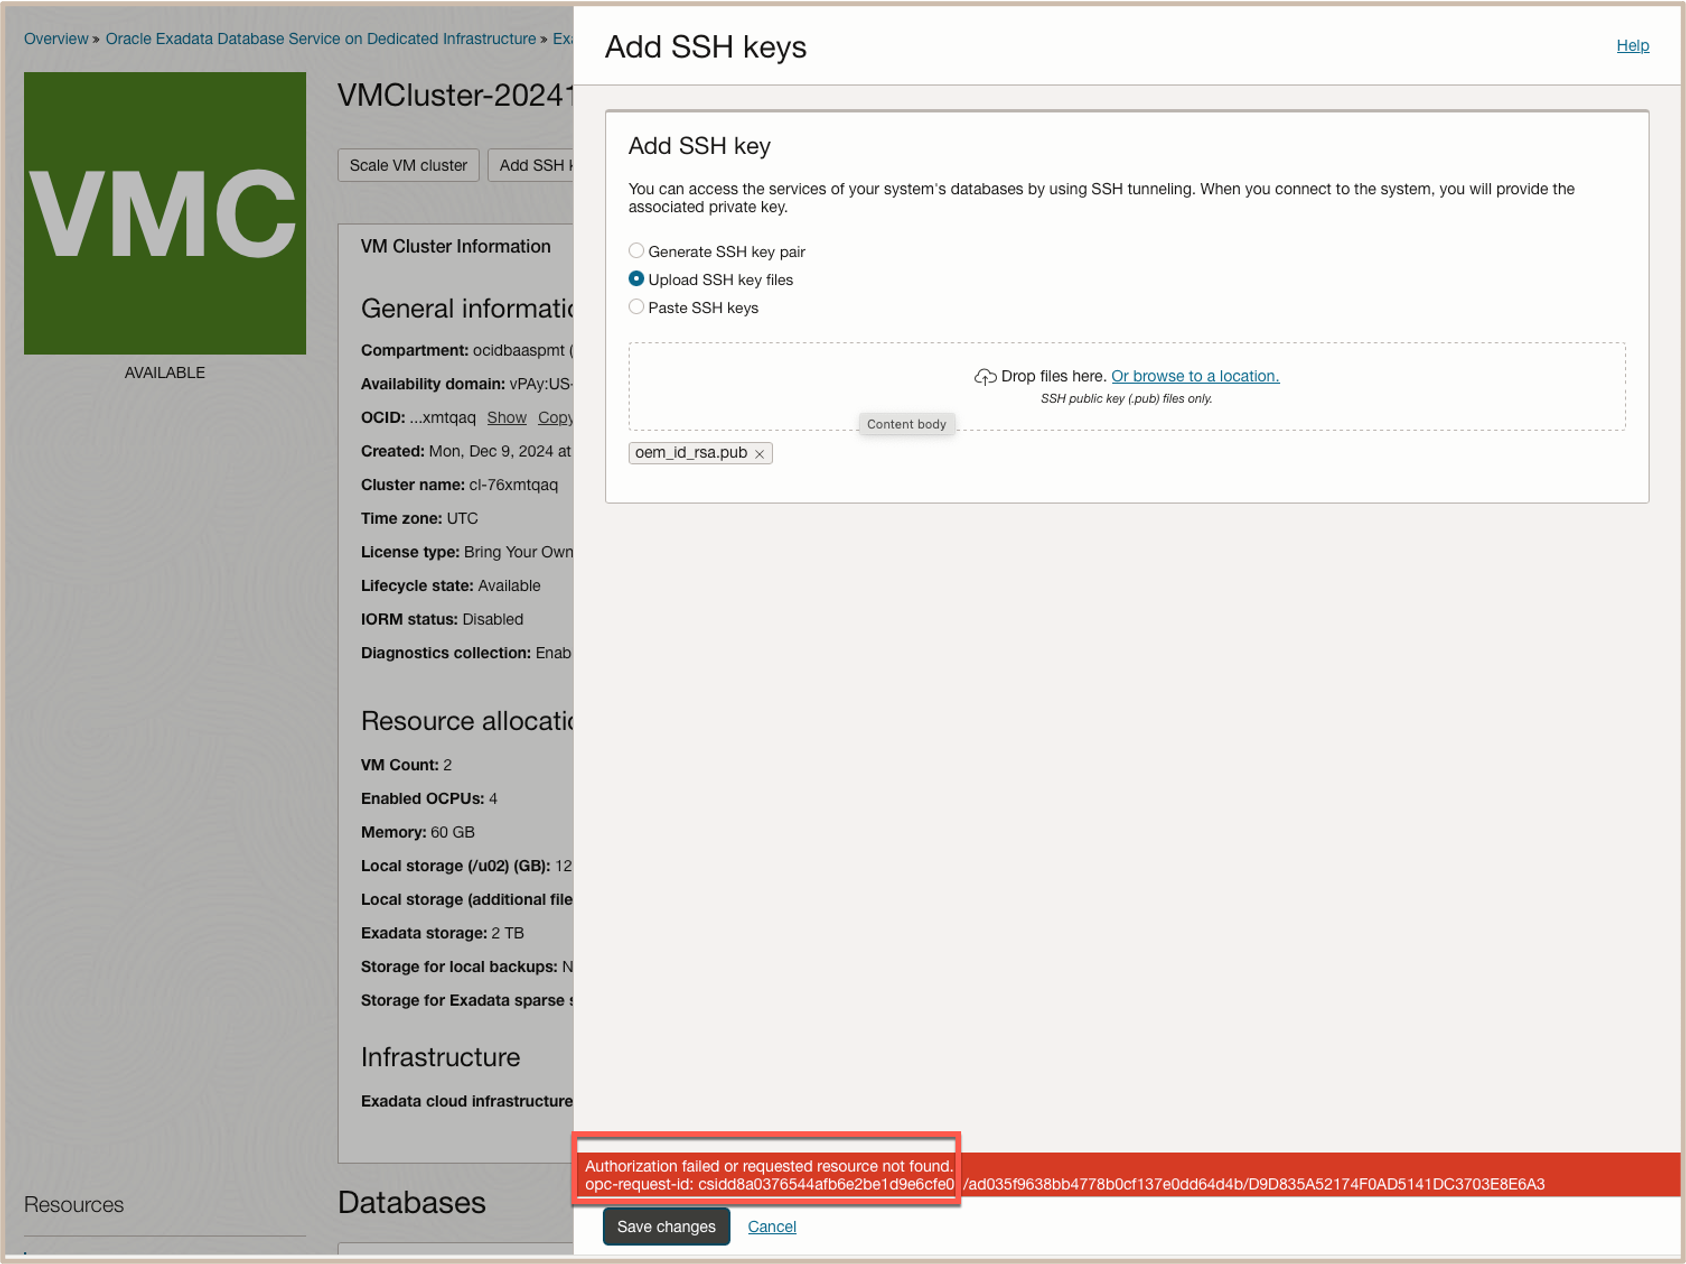Click the Enabled OCPUs value
The width and height of the screenshot is (1686, 1264).
[493, 799]
